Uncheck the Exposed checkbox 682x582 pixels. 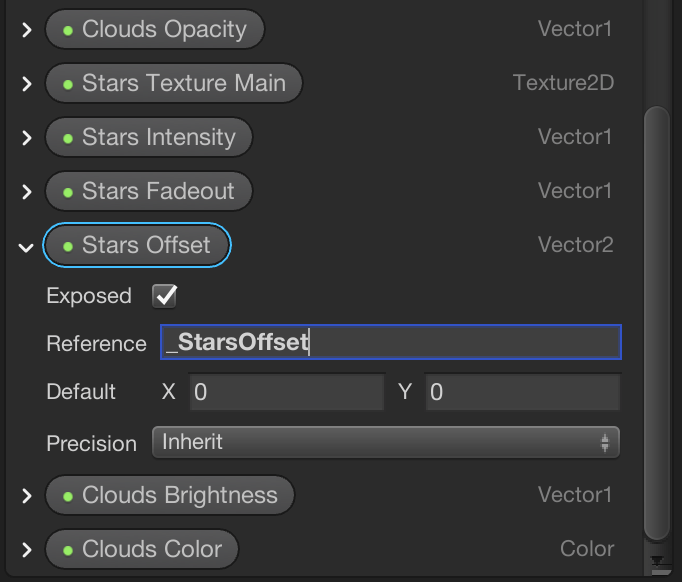click(164, 296)
